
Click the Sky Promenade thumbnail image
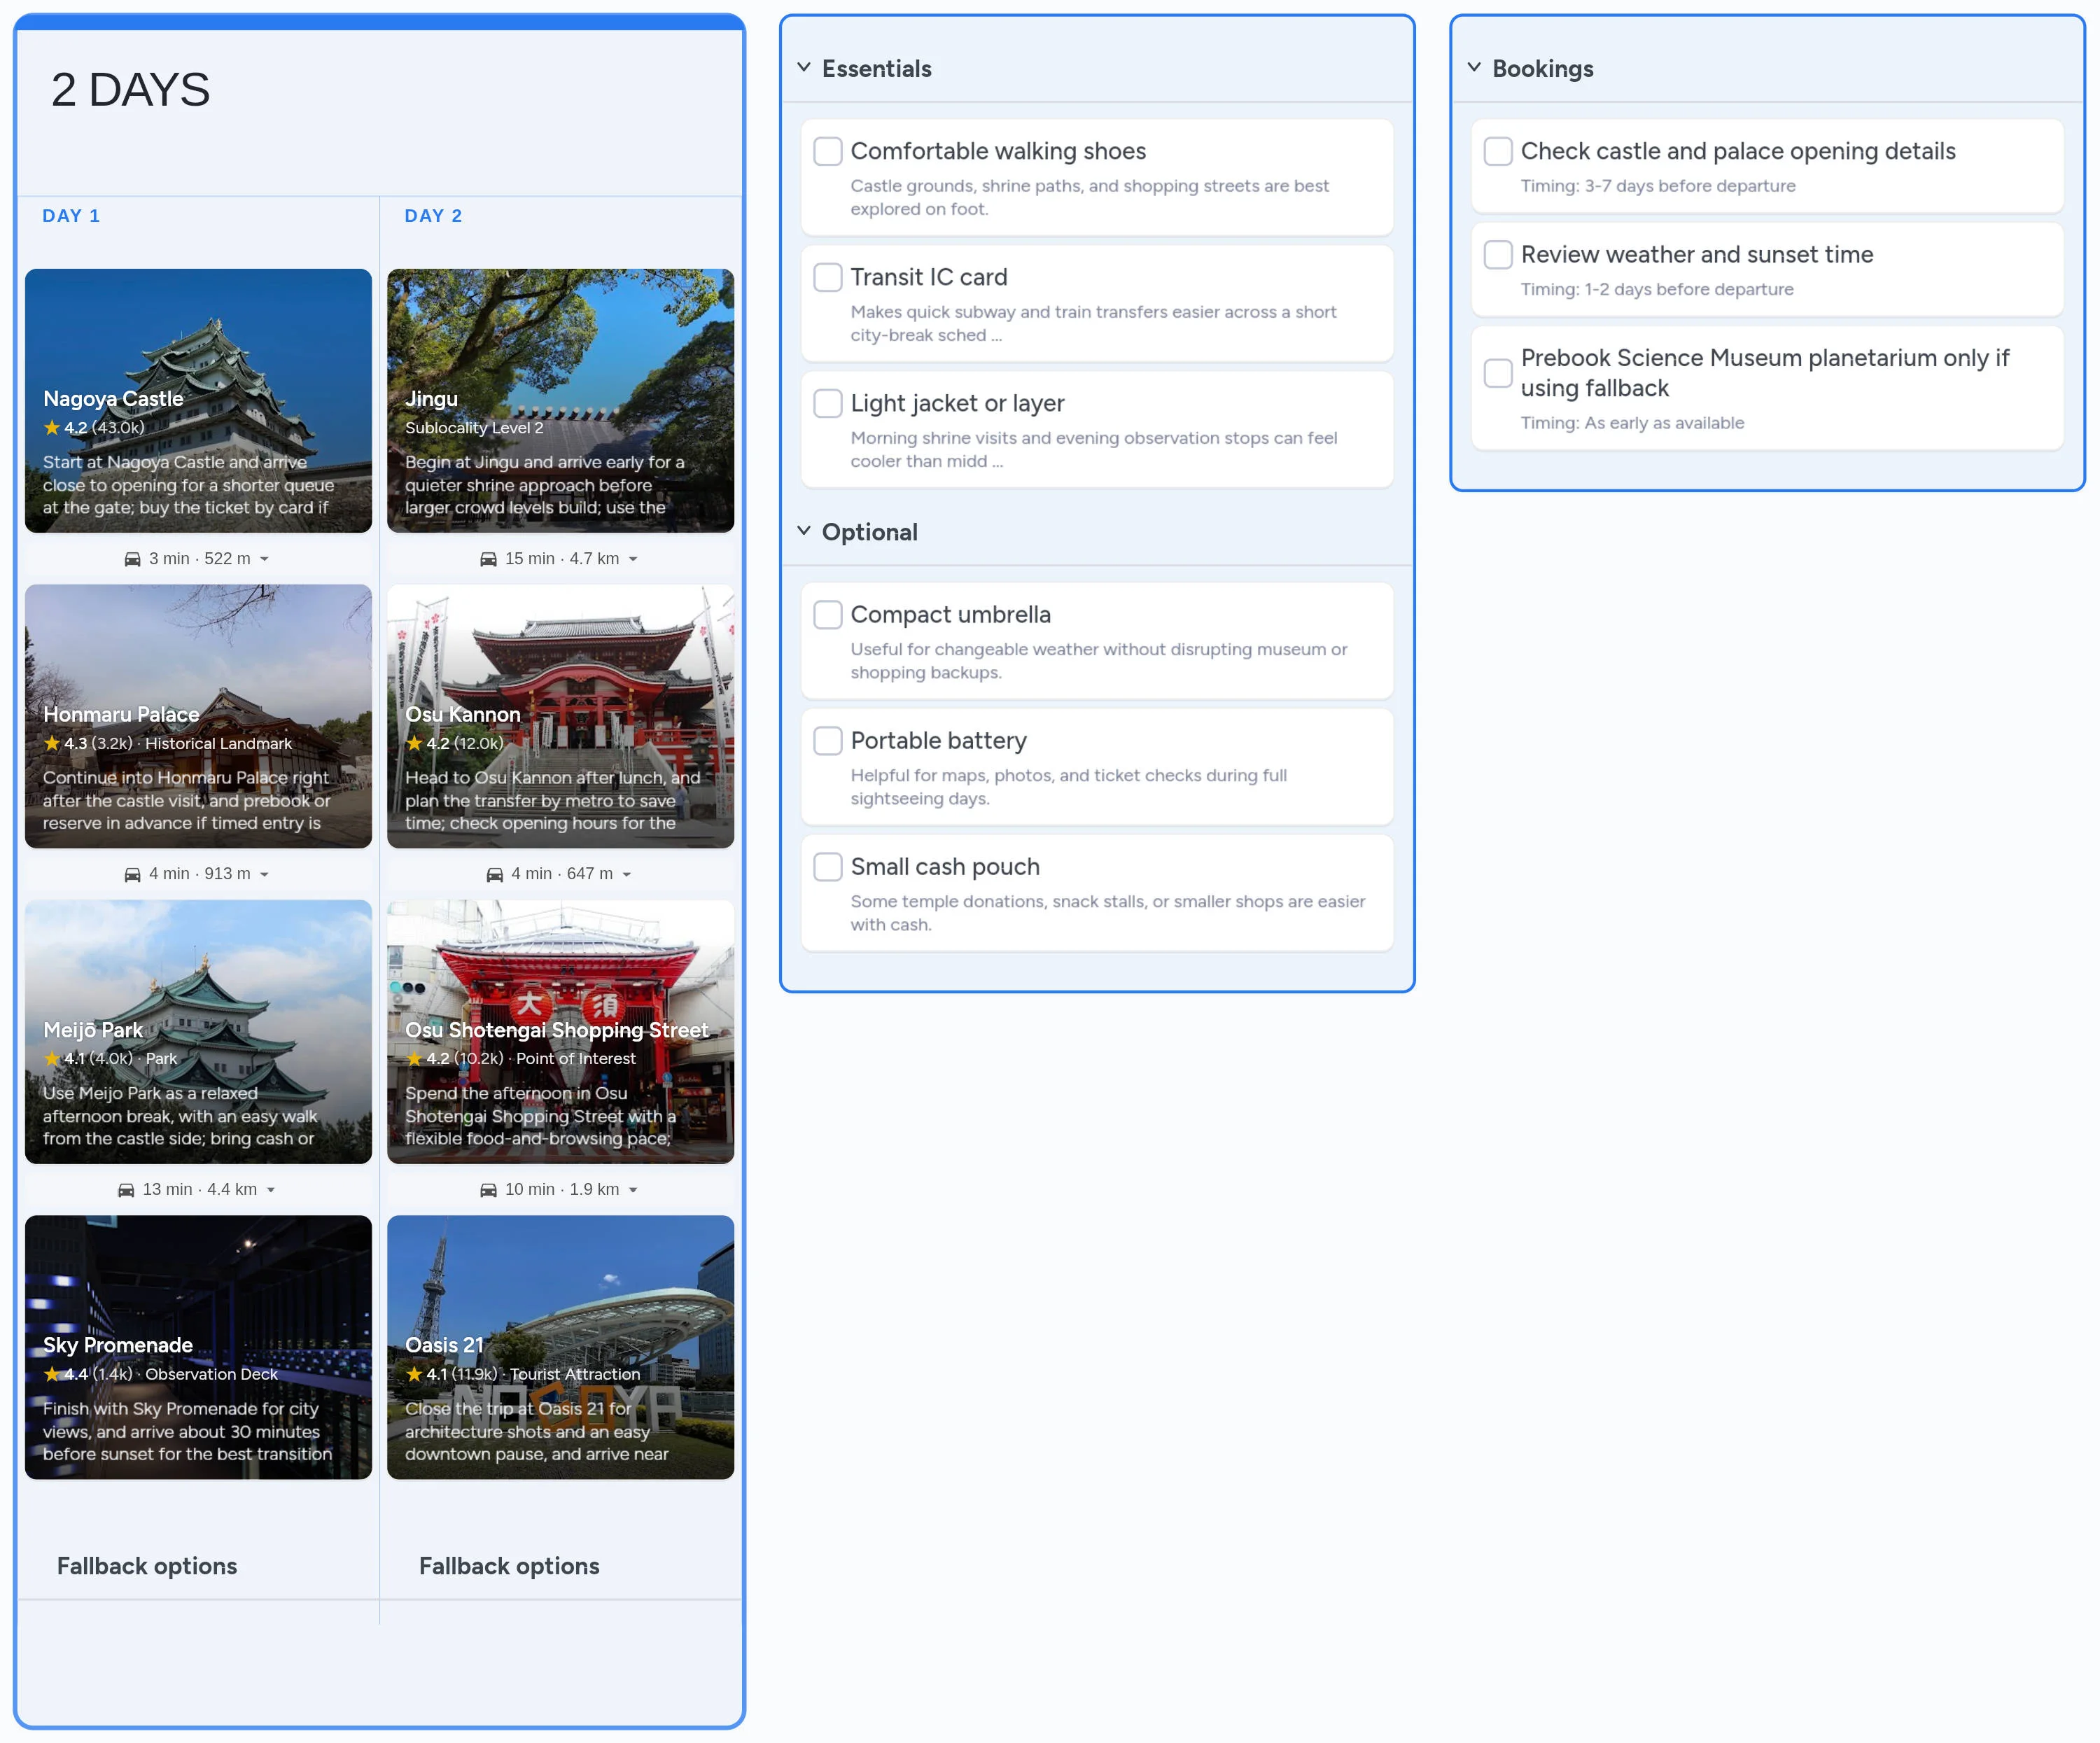click(197, 1349)
